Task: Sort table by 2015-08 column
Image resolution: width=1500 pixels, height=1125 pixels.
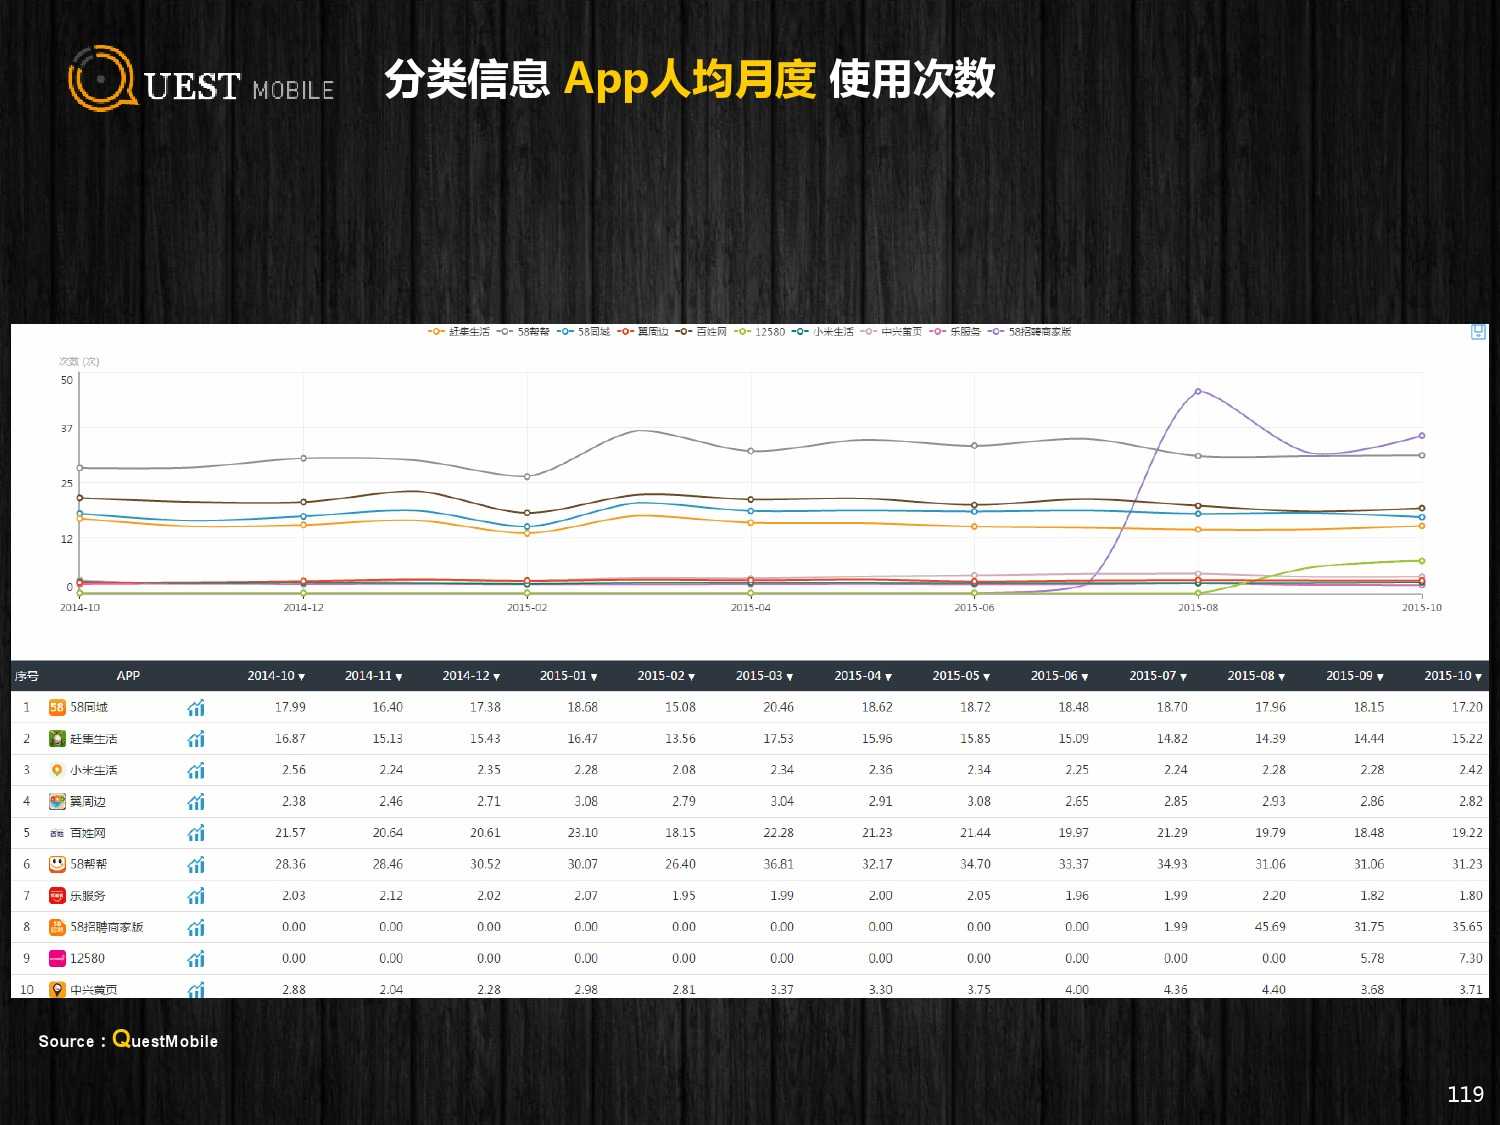Action: (1256, 676)
